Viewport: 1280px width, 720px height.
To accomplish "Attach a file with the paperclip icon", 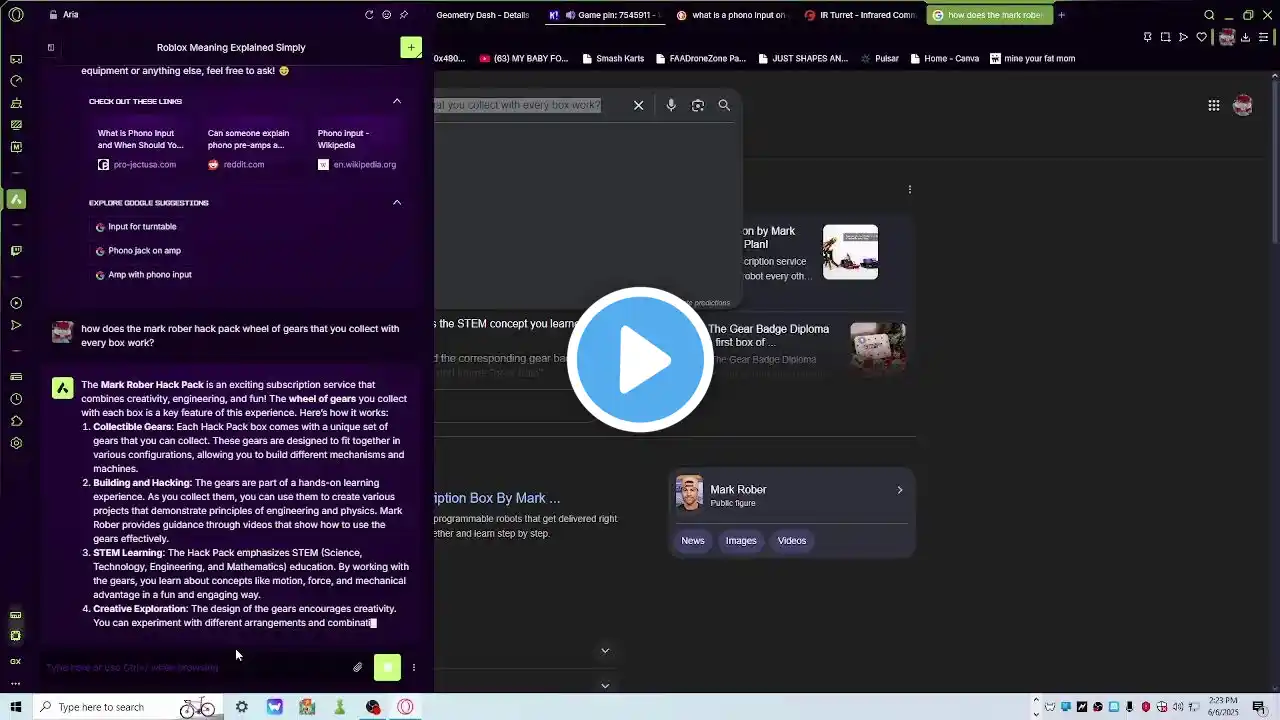I will click(x=358, y=667).
